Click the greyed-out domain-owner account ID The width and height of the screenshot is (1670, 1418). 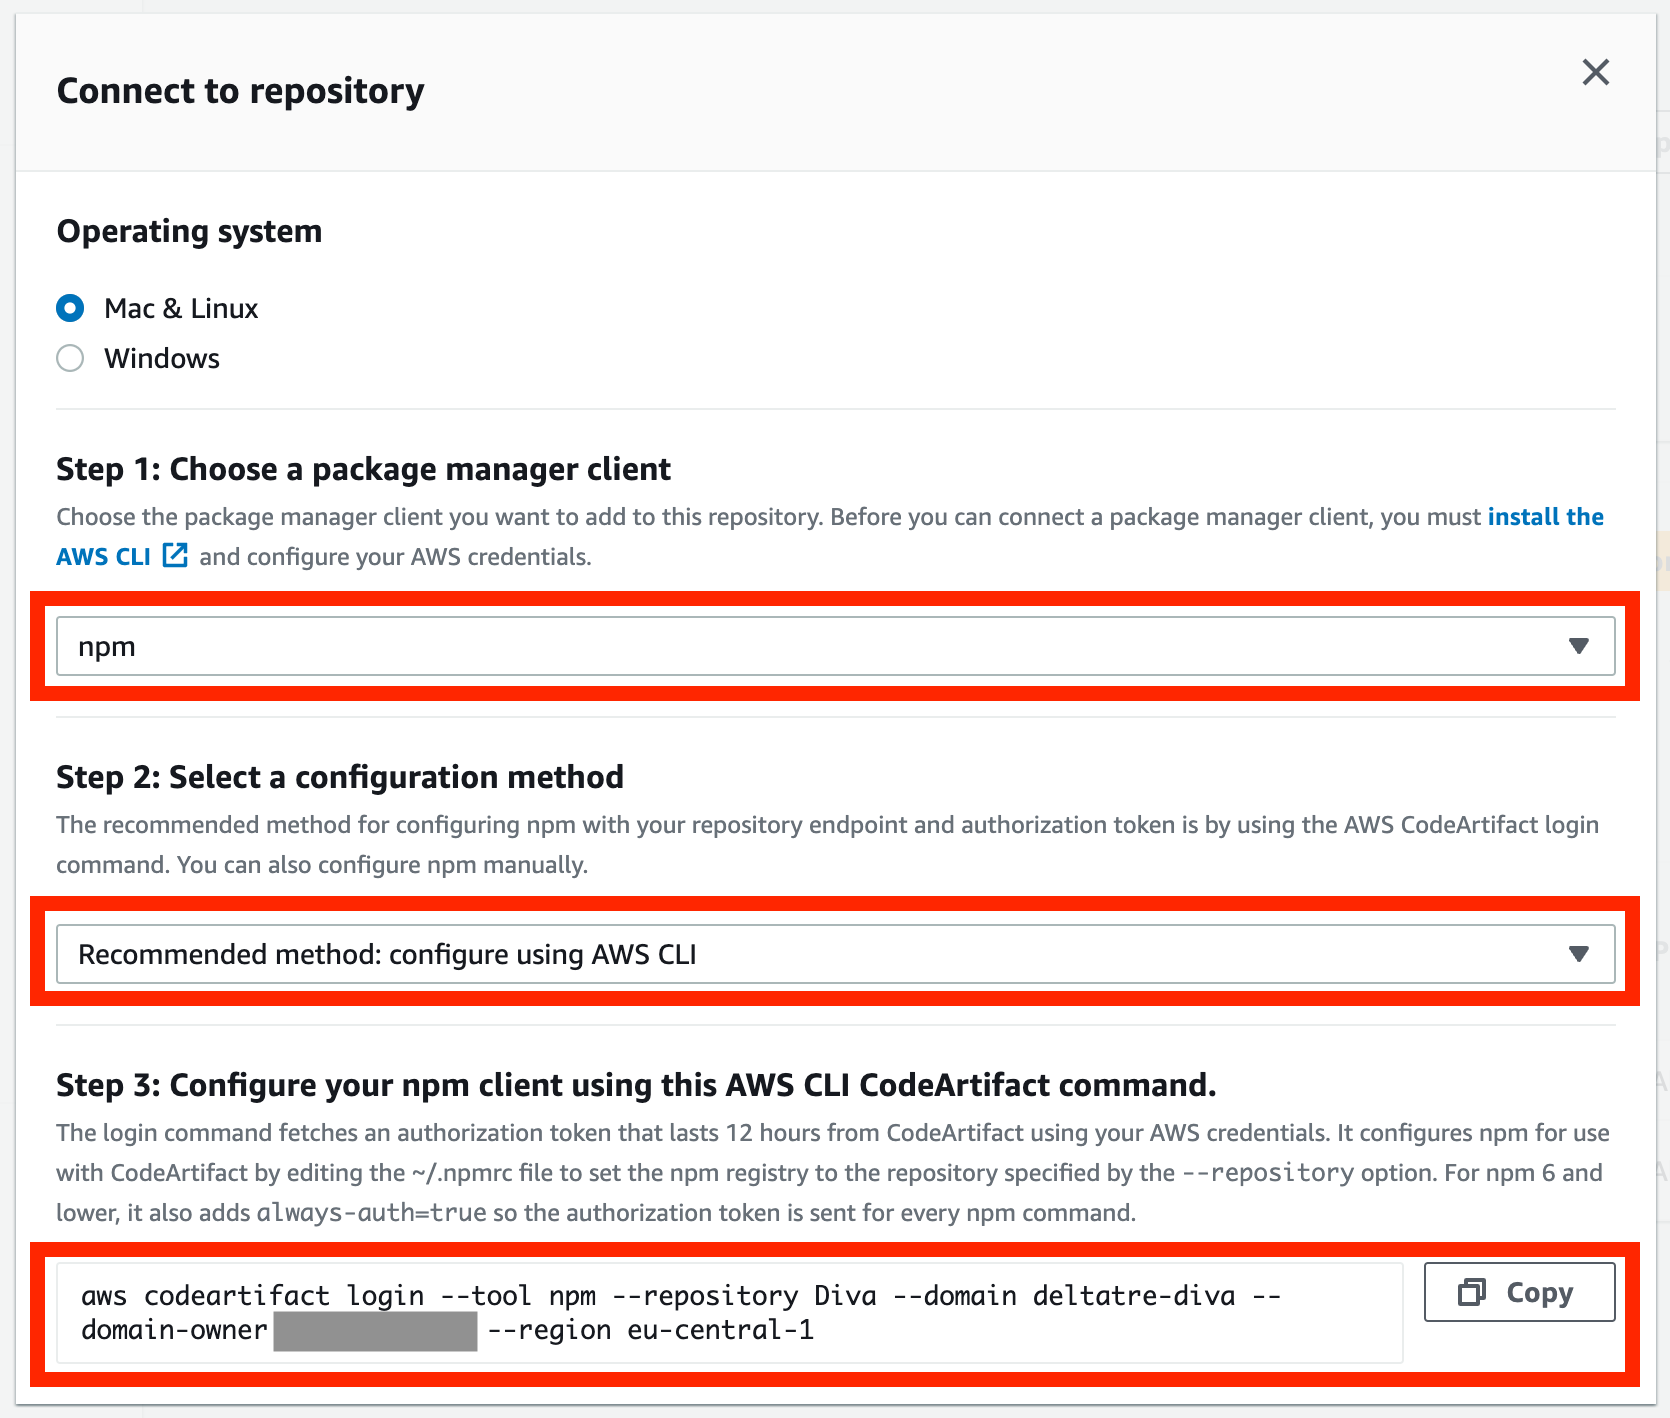click(x=375, y=1331)
